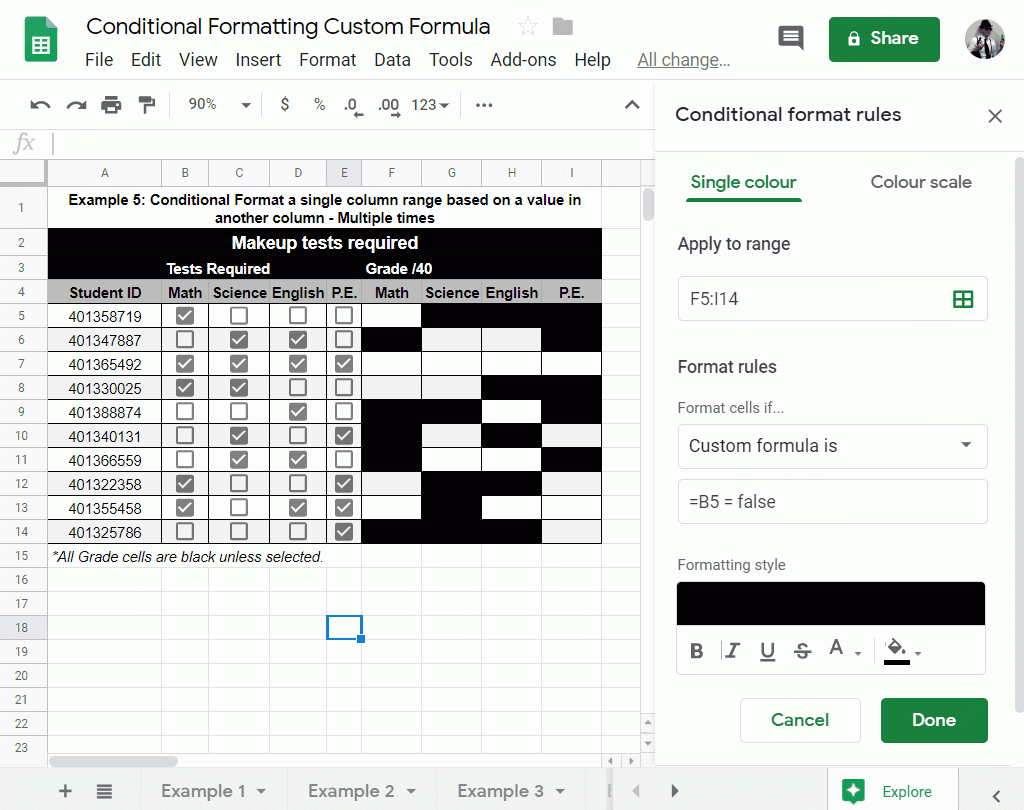Screen dimensions: 1024x810
Task: Open the All changes link
Action: (x=683, y=60)
